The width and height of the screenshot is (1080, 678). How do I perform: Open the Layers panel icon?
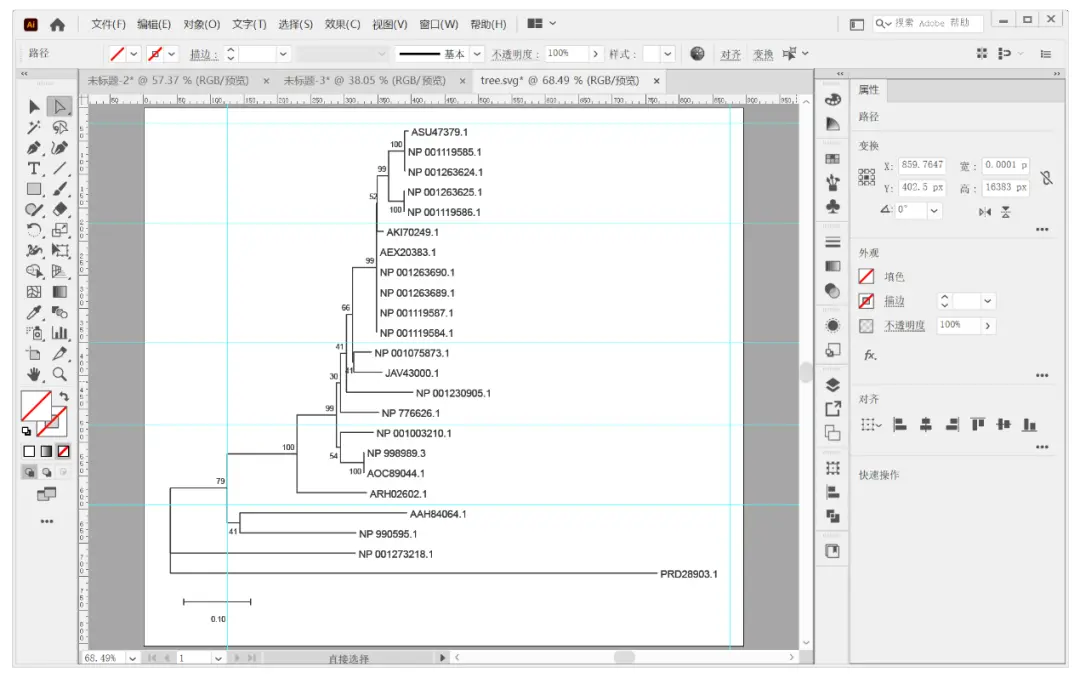(x=833, y=384)
